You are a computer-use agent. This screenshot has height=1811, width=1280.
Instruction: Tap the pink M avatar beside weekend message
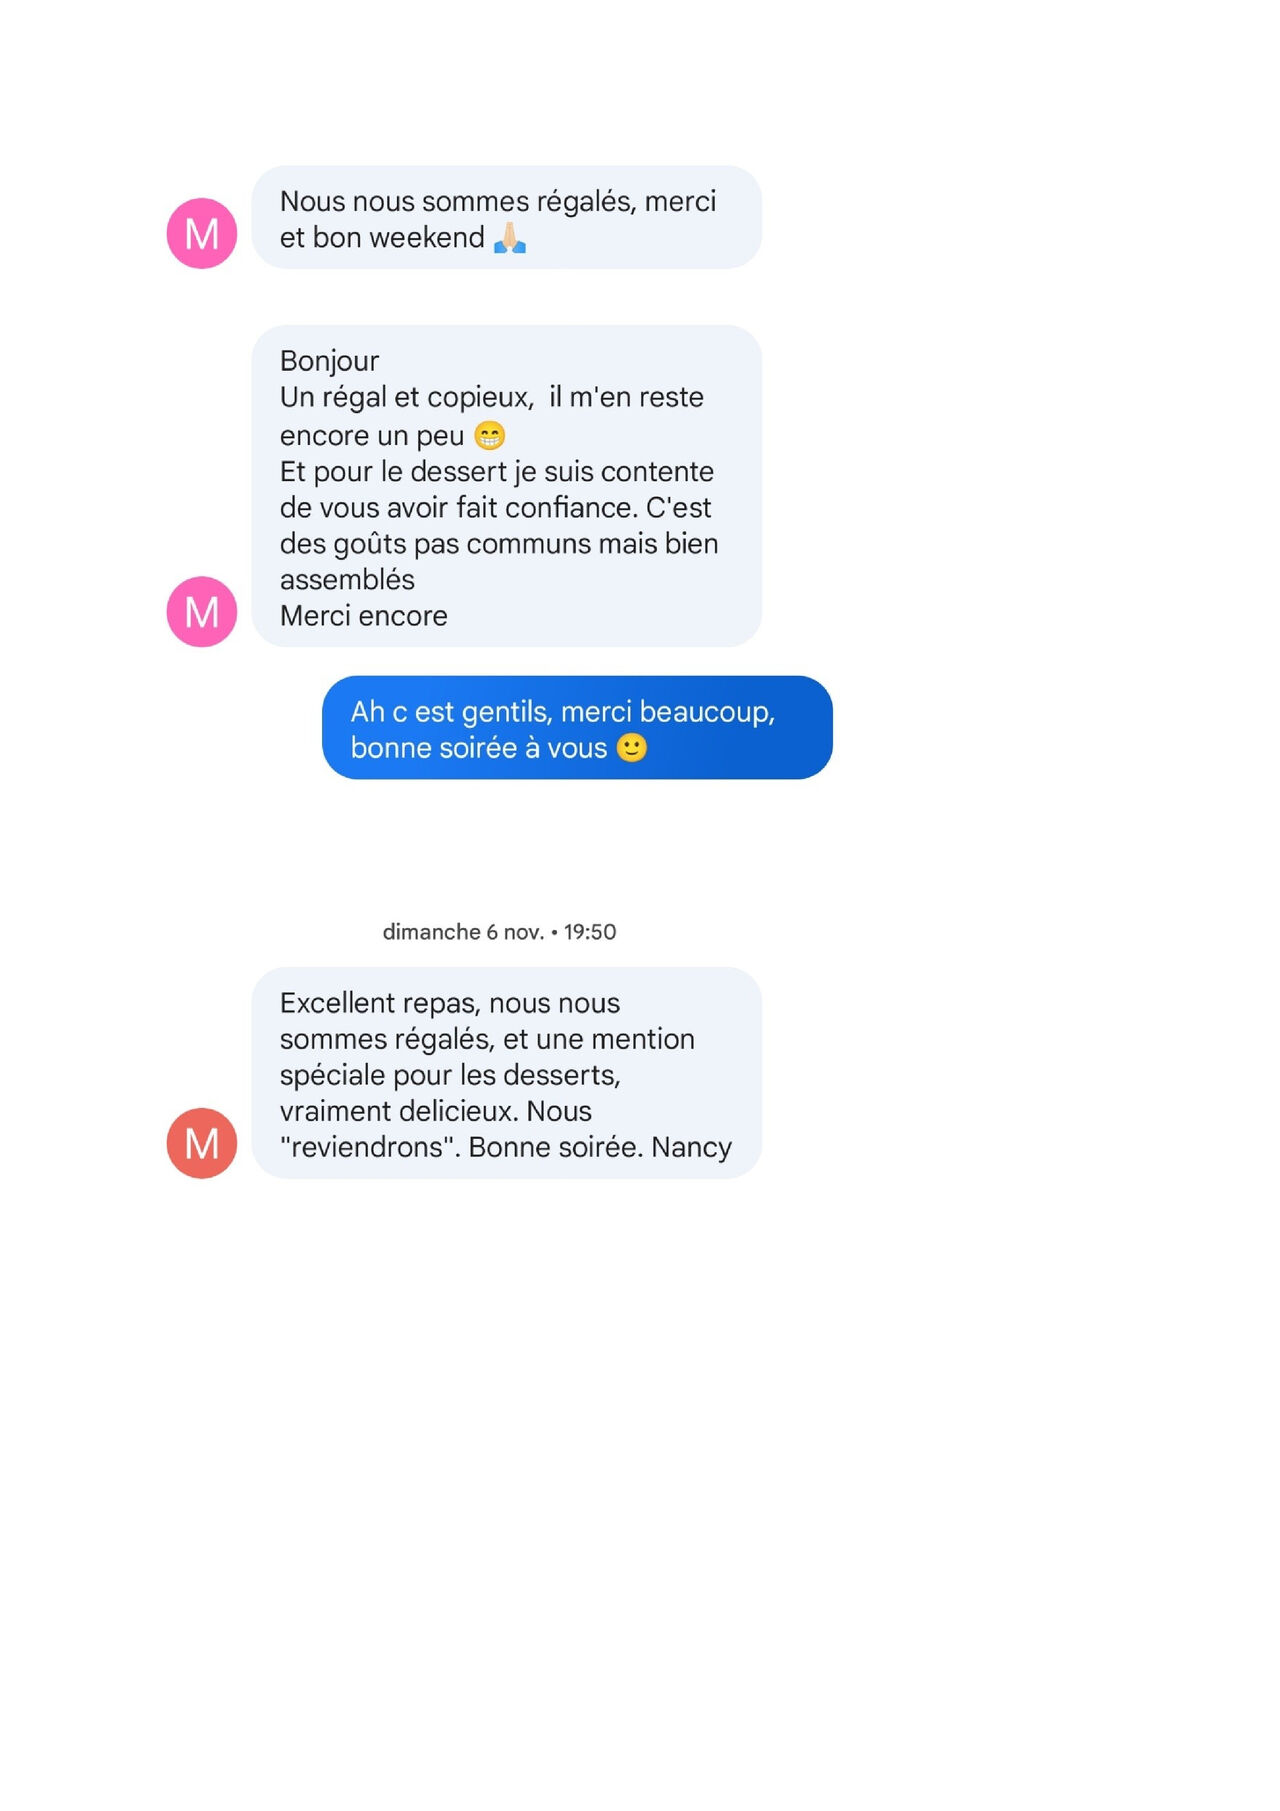(x=202, y=233)
